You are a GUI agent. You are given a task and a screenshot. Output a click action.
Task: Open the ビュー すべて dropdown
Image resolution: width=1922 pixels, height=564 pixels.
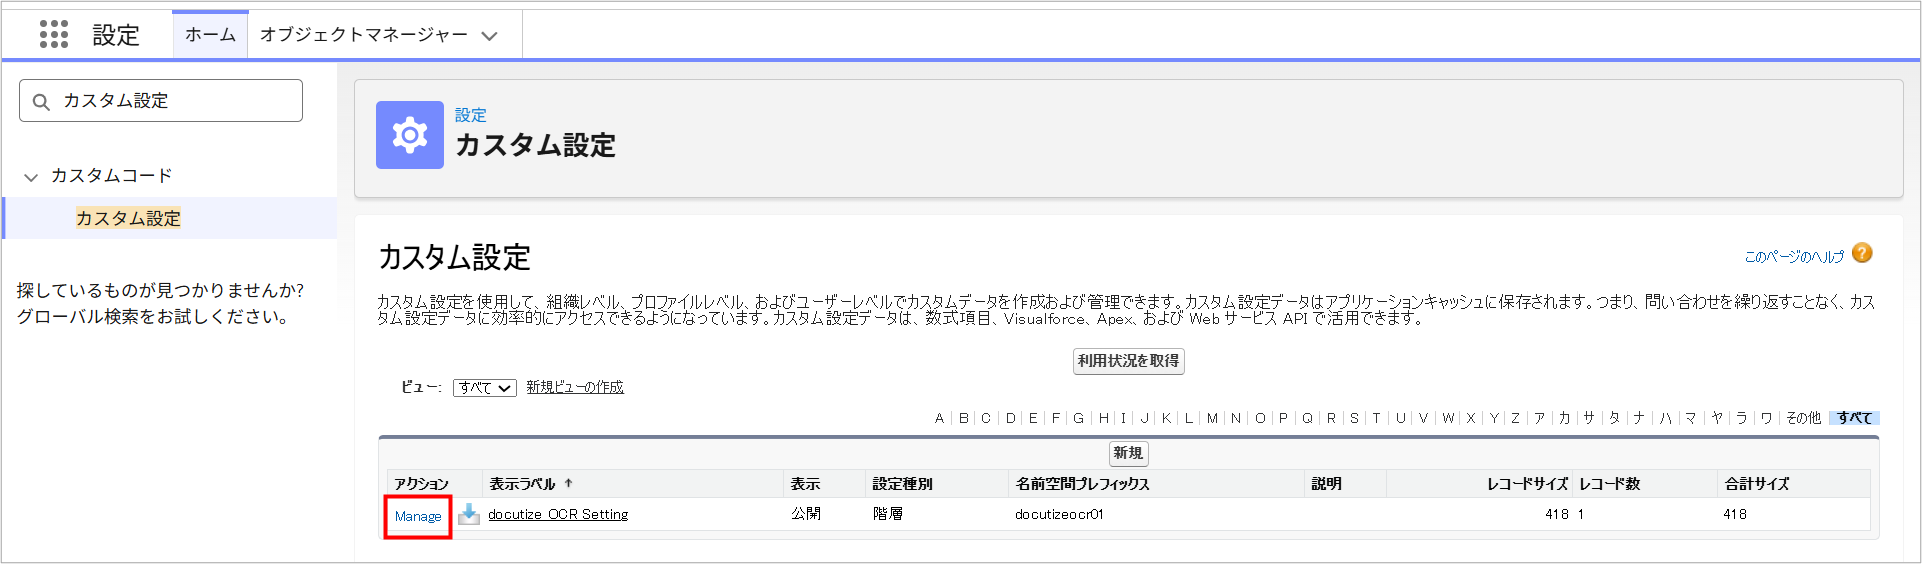(485, 388)
